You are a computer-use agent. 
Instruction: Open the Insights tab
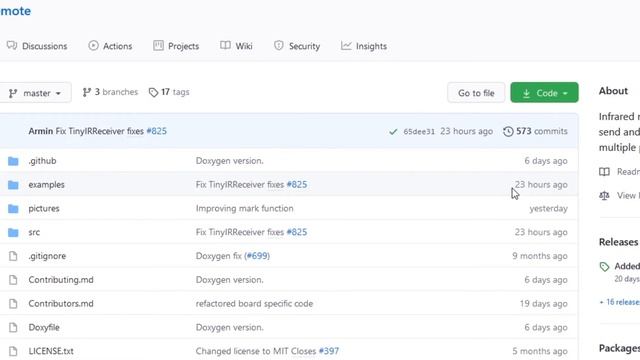pyautogui.click(x=364, y=46)
